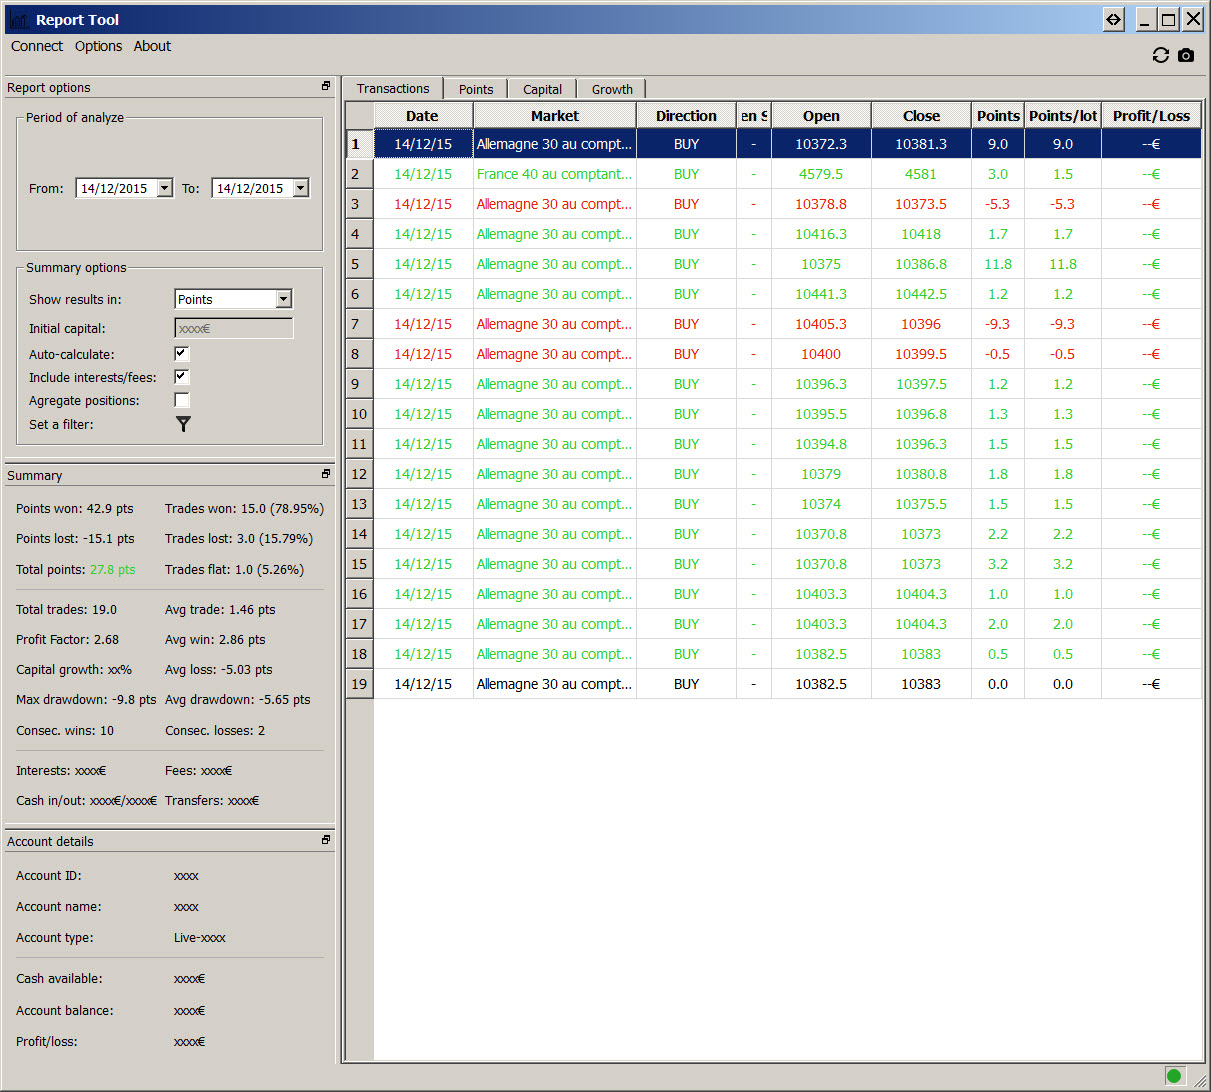Click the green connection status indicator
This screenshot has height=1092, width=1211.
click(1174, 1076)
